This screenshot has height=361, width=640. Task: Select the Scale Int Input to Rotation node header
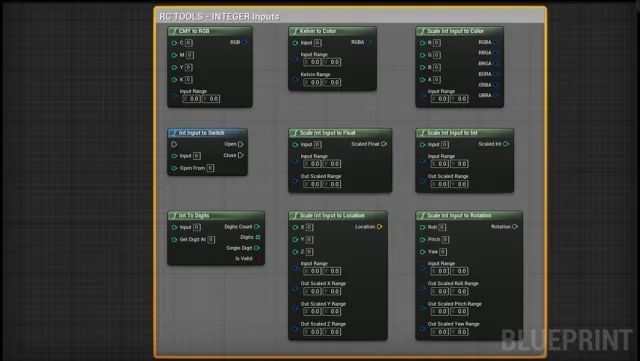[469, 215]
